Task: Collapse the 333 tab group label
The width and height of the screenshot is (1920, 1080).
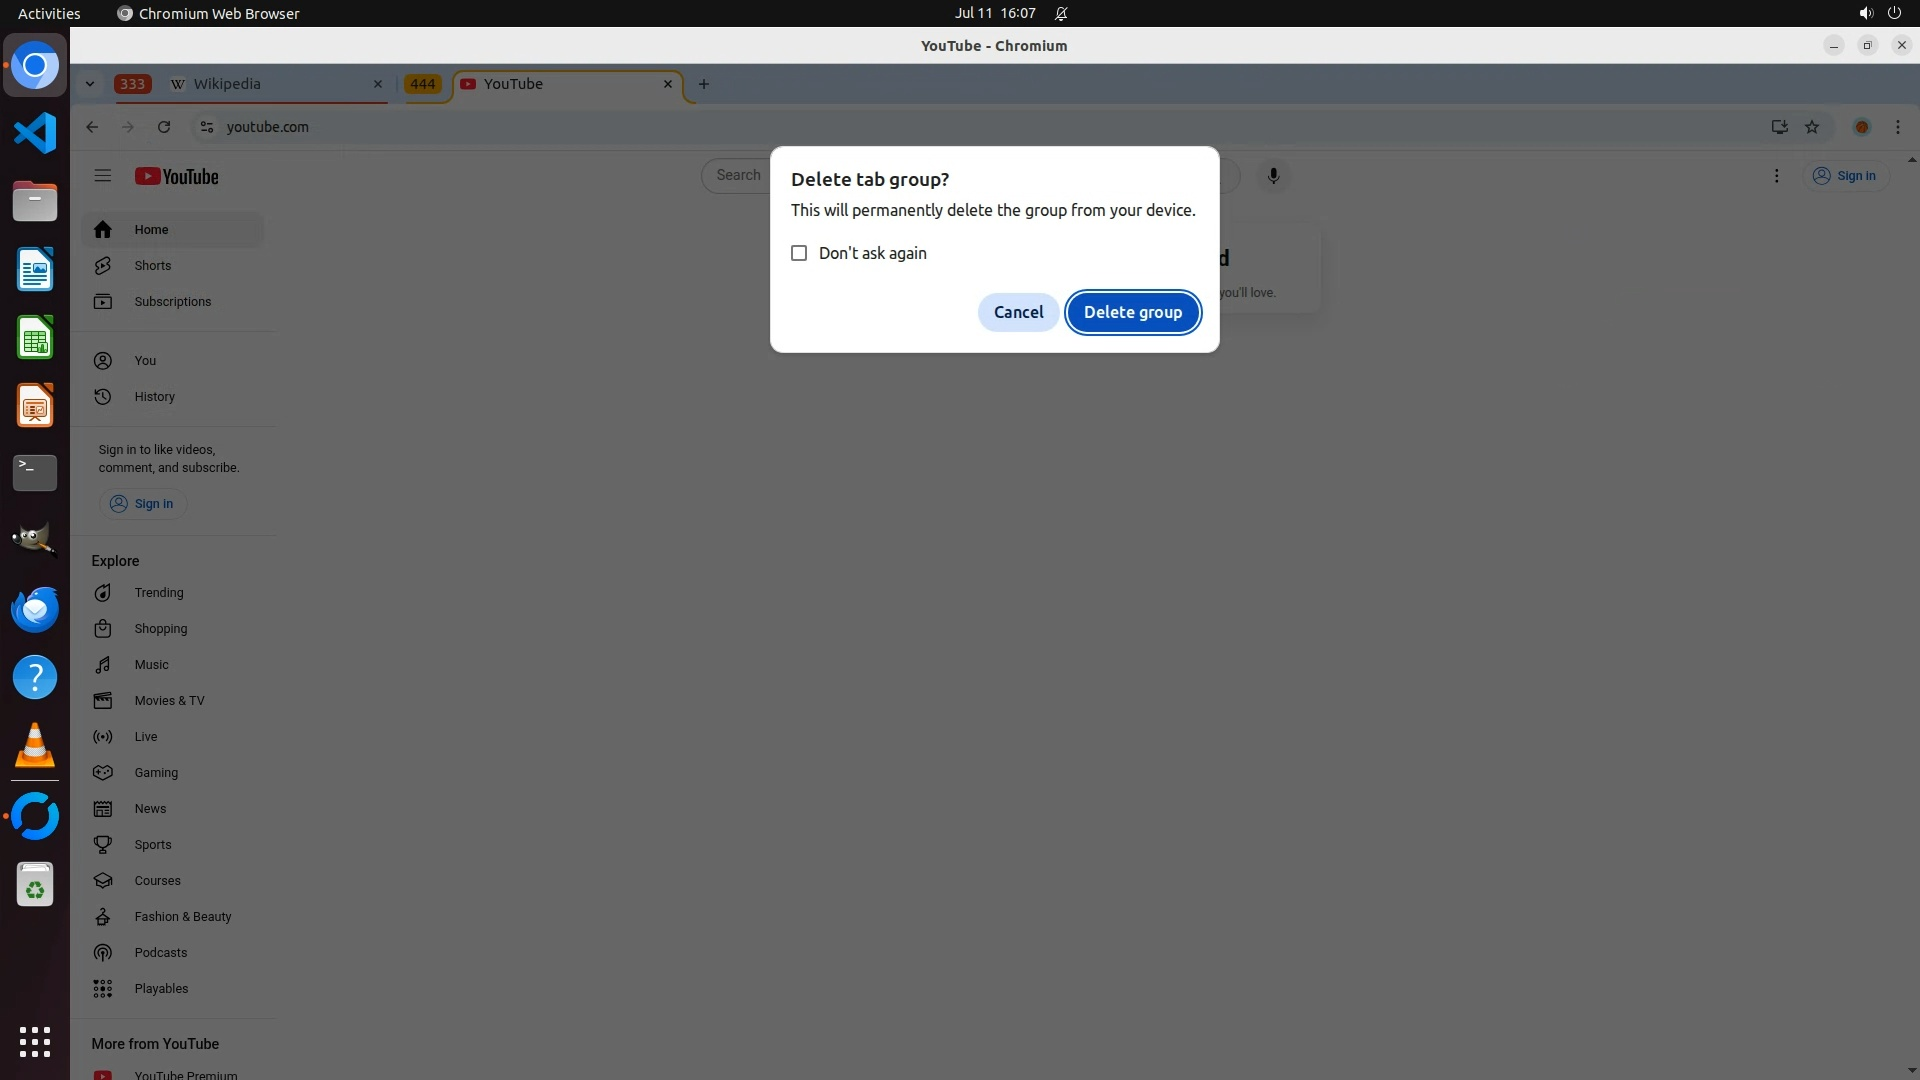Action: click(x=132, y=84)
